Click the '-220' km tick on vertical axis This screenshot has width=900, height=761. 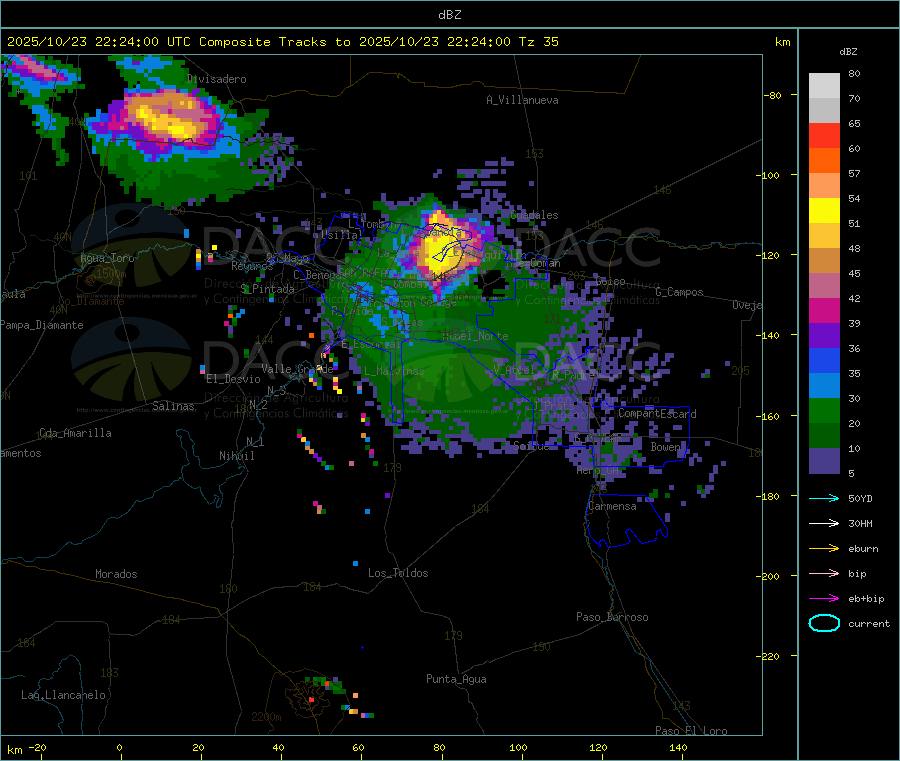[x=770, y=656]
